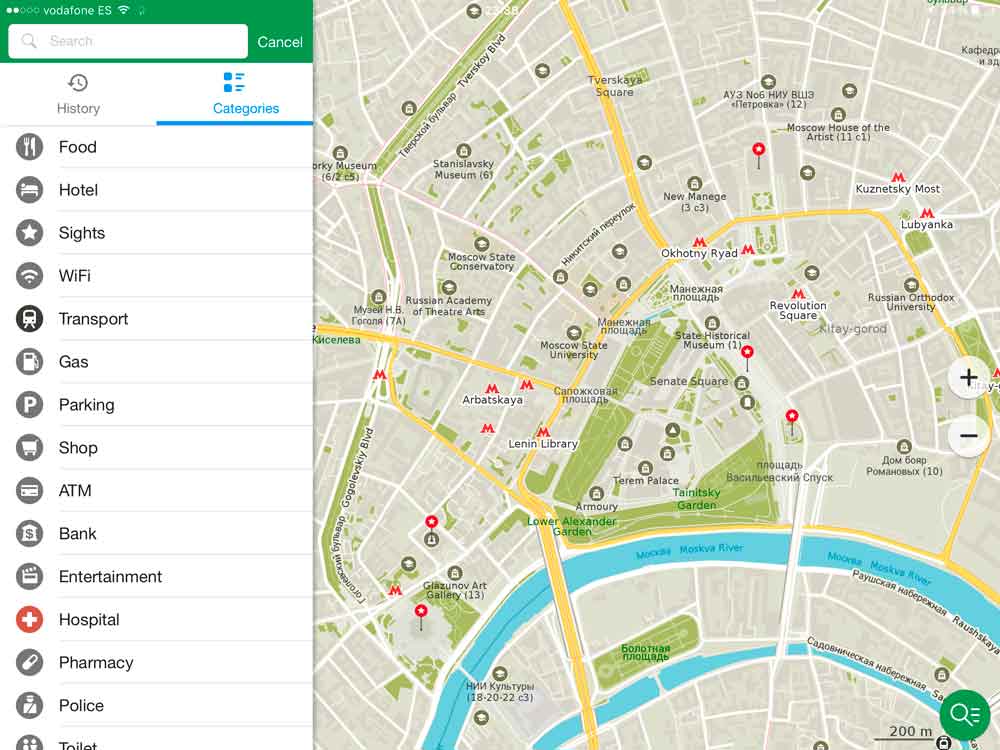The image size is (1000, 750).
Task: Select the Sights category label
Action: point(82,233)
